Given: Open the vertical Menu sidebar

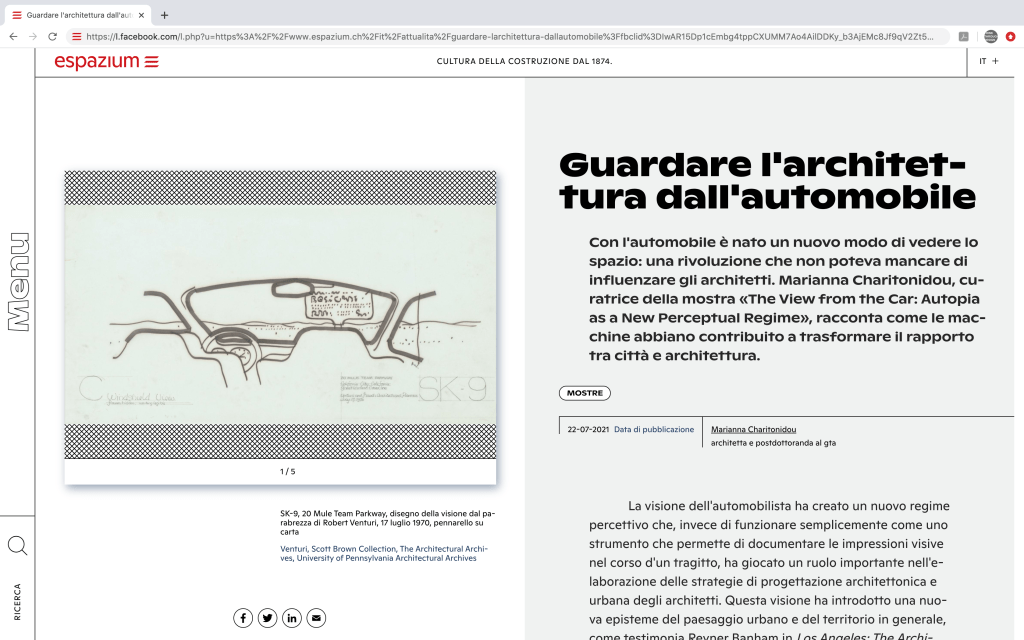Looking at the screenshot, I should click(17, 281).
